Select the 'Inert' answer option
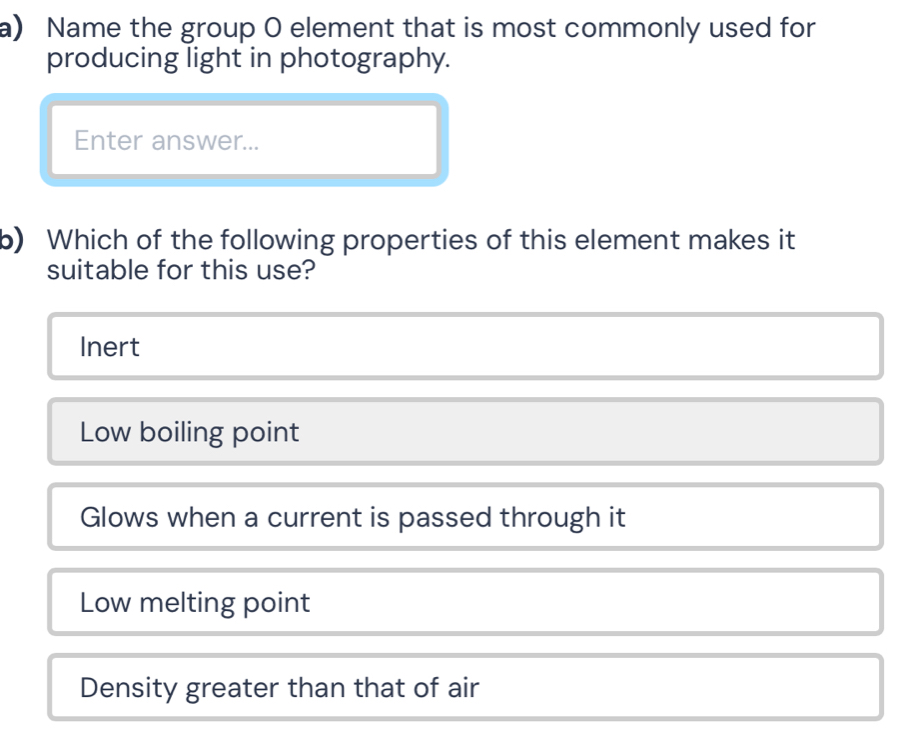This screenshot has width=898, height=731. (x=465, y=347)
